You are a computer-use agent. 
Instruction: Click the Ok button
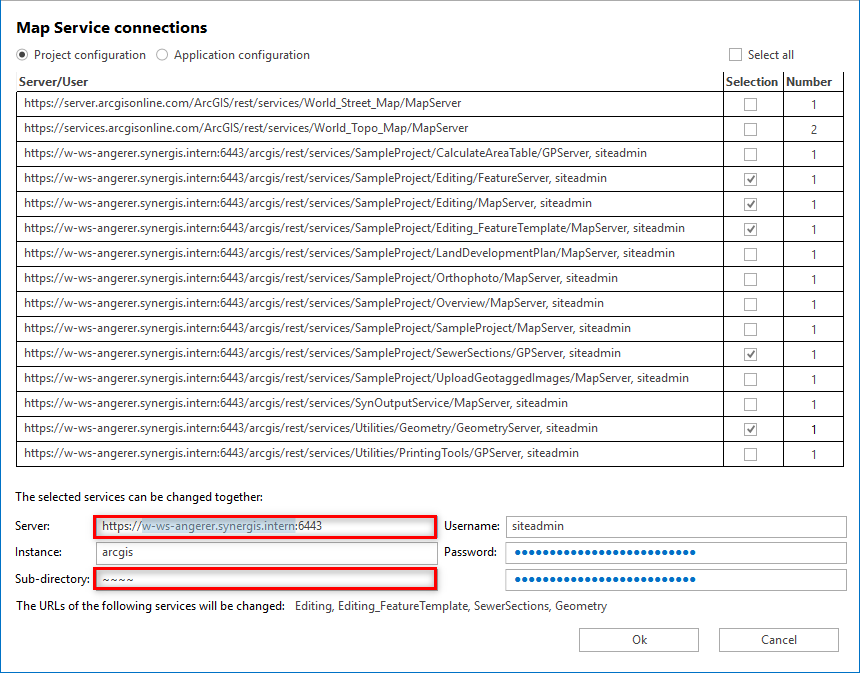coord(638,640)
